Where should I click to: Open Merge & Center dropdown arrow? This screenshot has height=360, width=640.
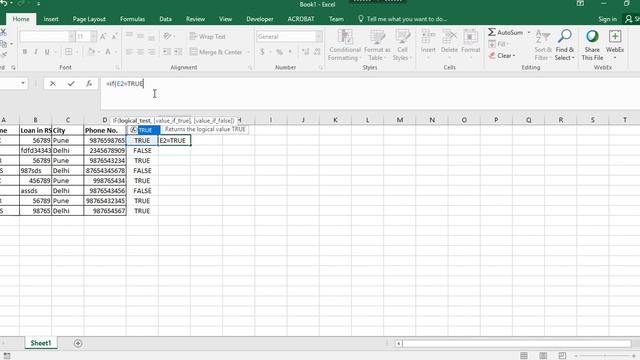pos(248,52)
